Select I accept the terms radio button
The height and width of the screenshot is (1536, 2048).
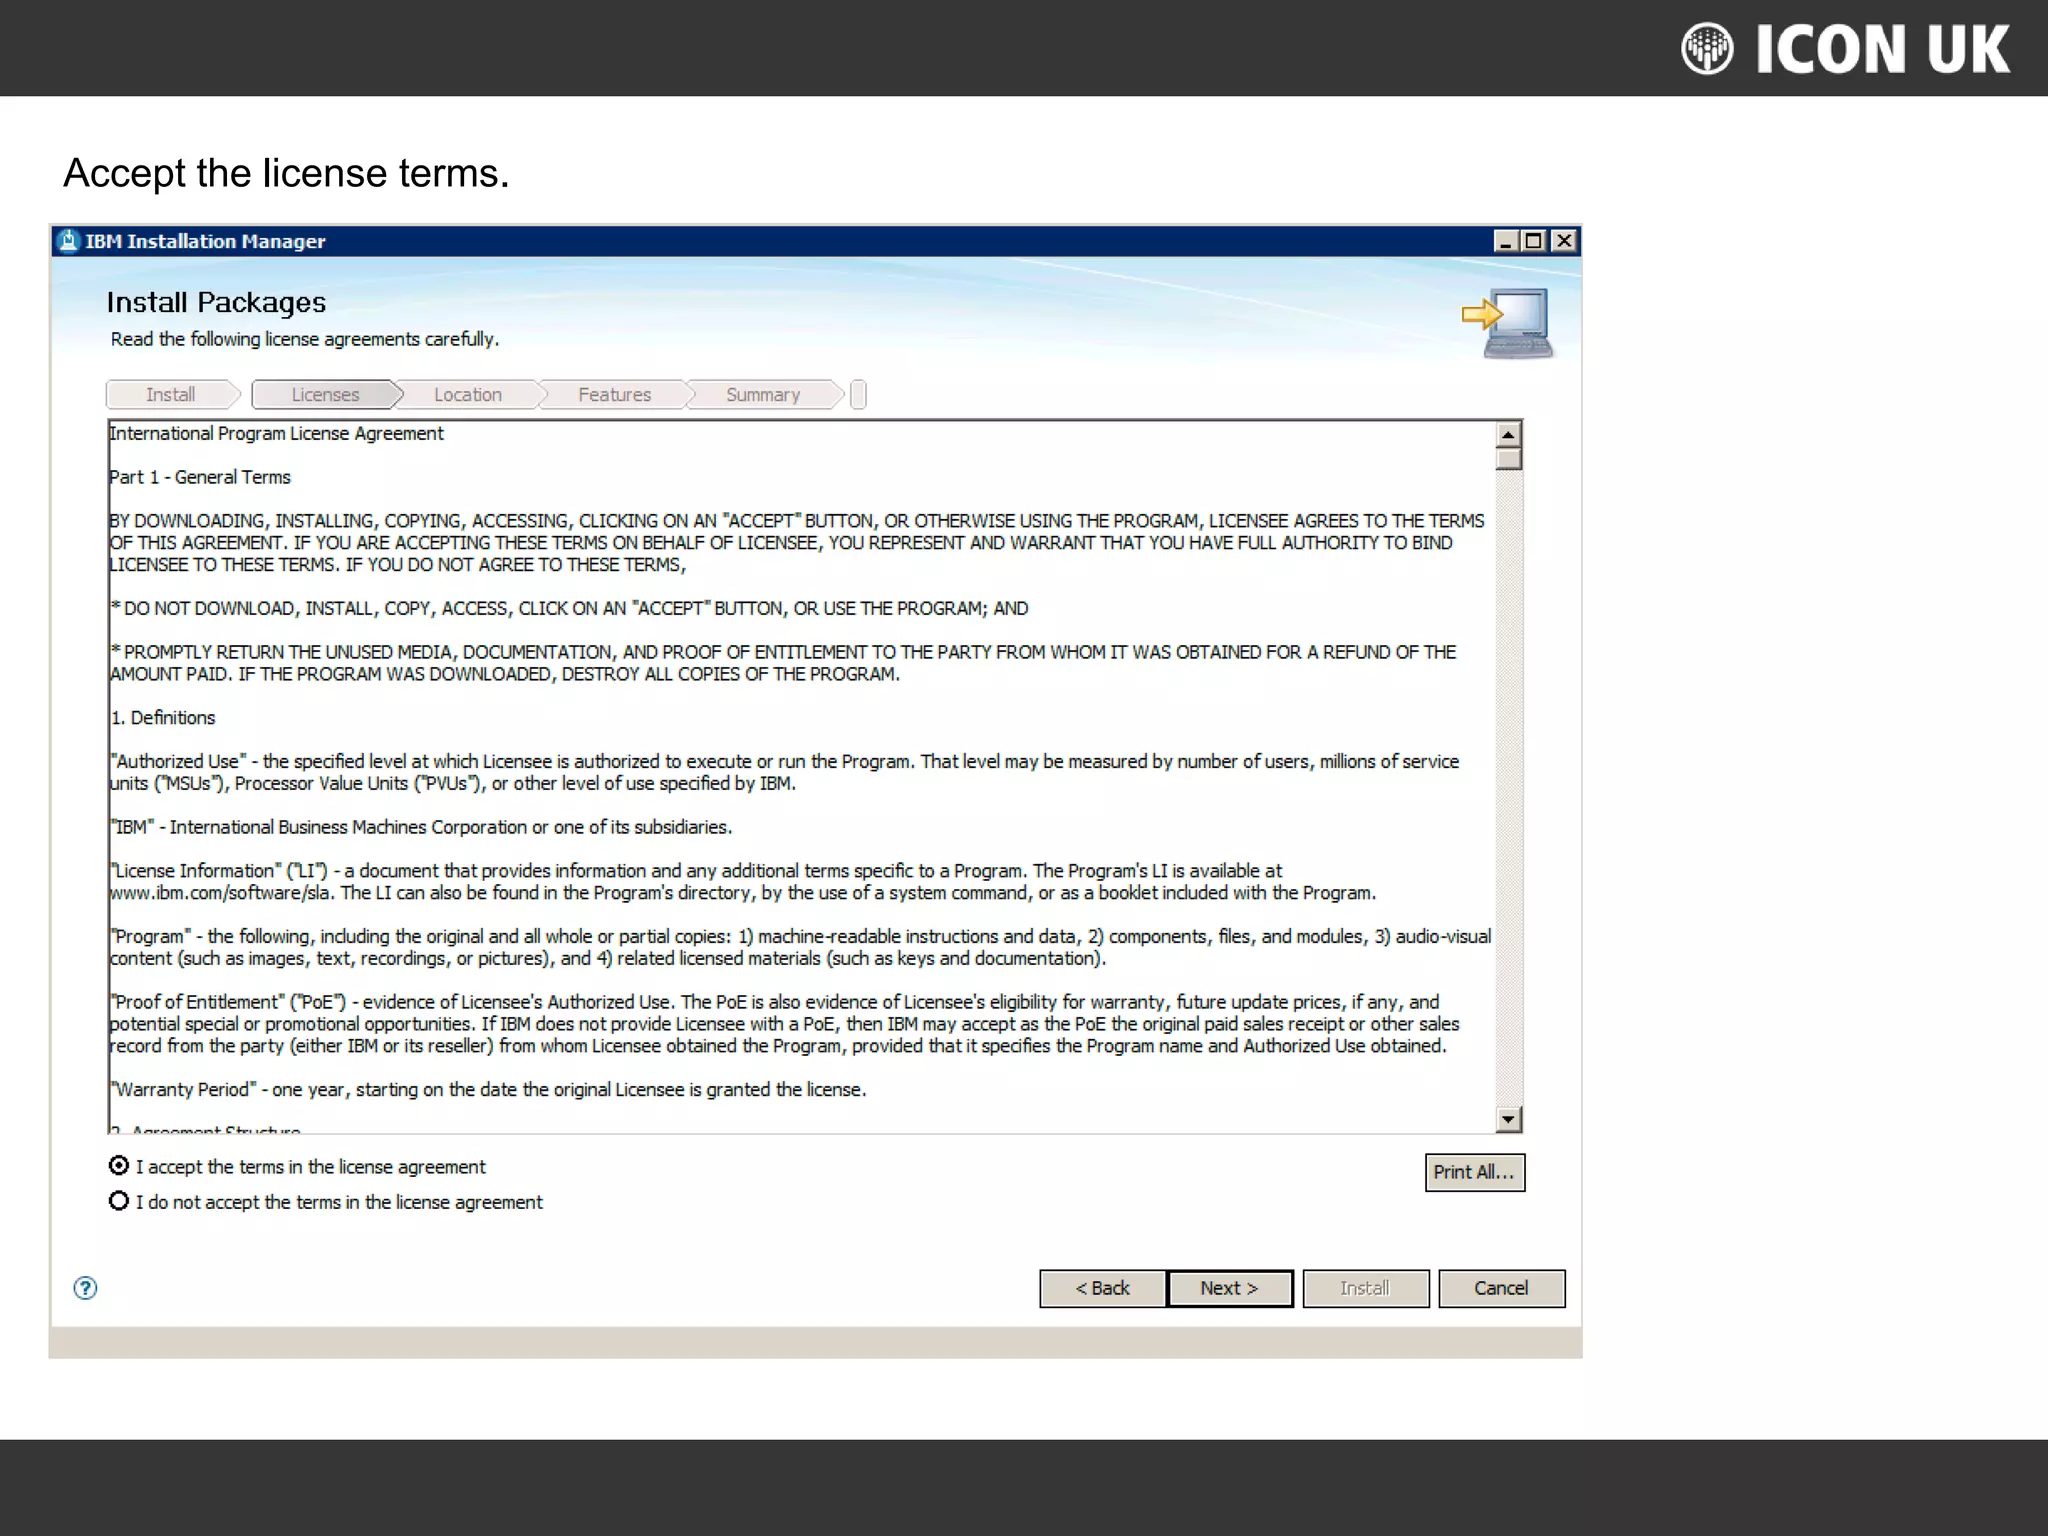[x=119, y=1166]
